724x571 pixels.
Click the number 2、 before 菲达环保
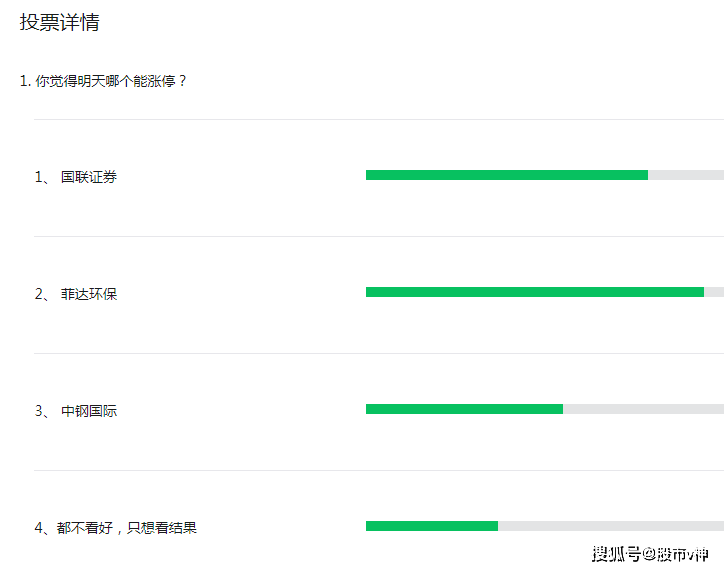tap(42, 294)
